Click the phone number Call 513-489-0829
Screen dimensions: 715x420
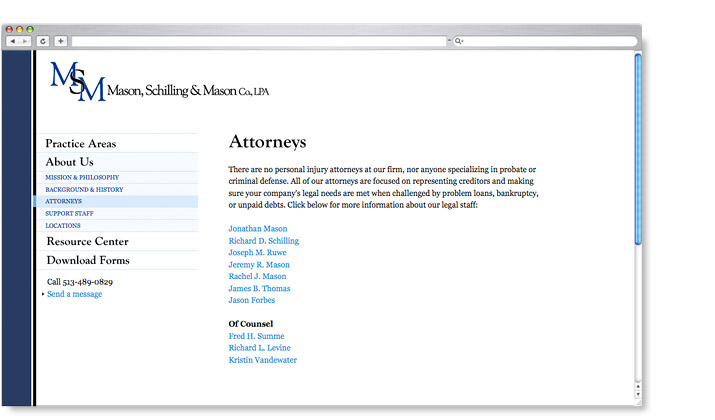click(x=80, y=282)
